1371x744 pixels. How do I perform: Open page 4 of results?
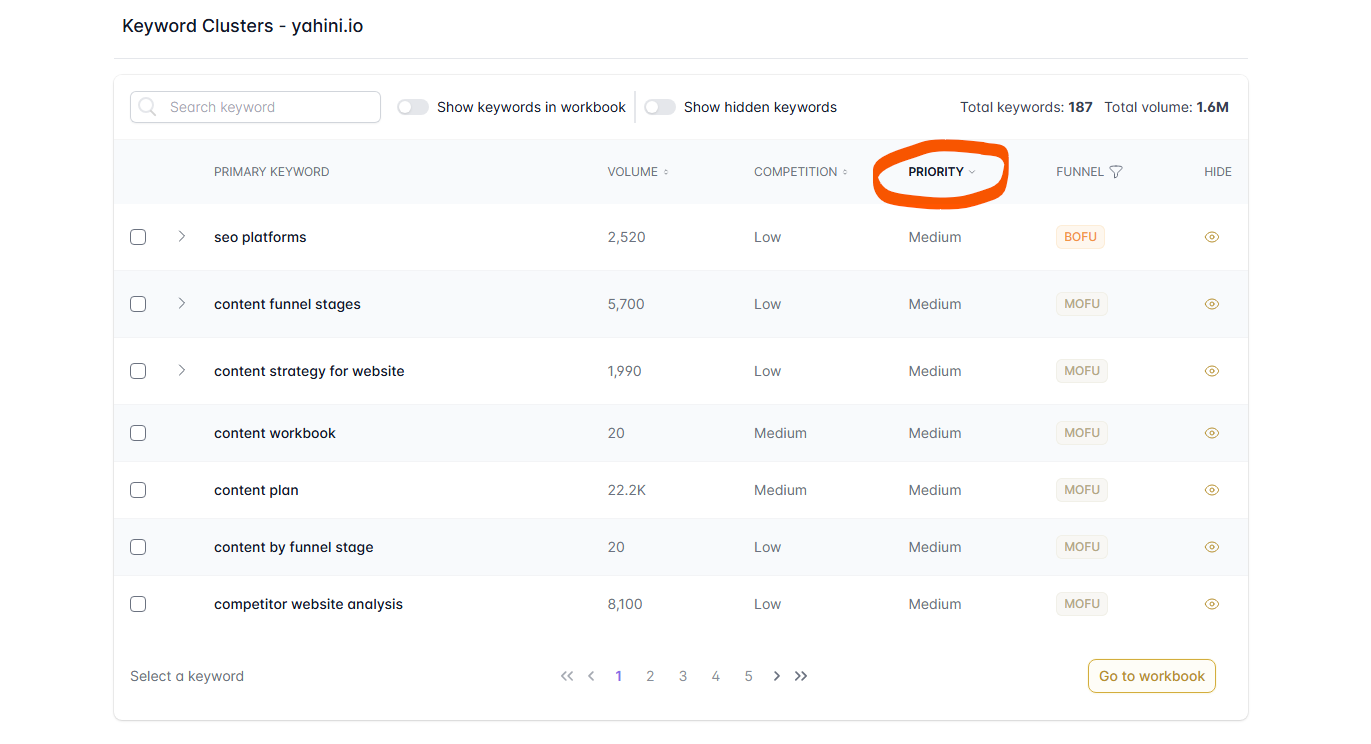coord(716,676)
